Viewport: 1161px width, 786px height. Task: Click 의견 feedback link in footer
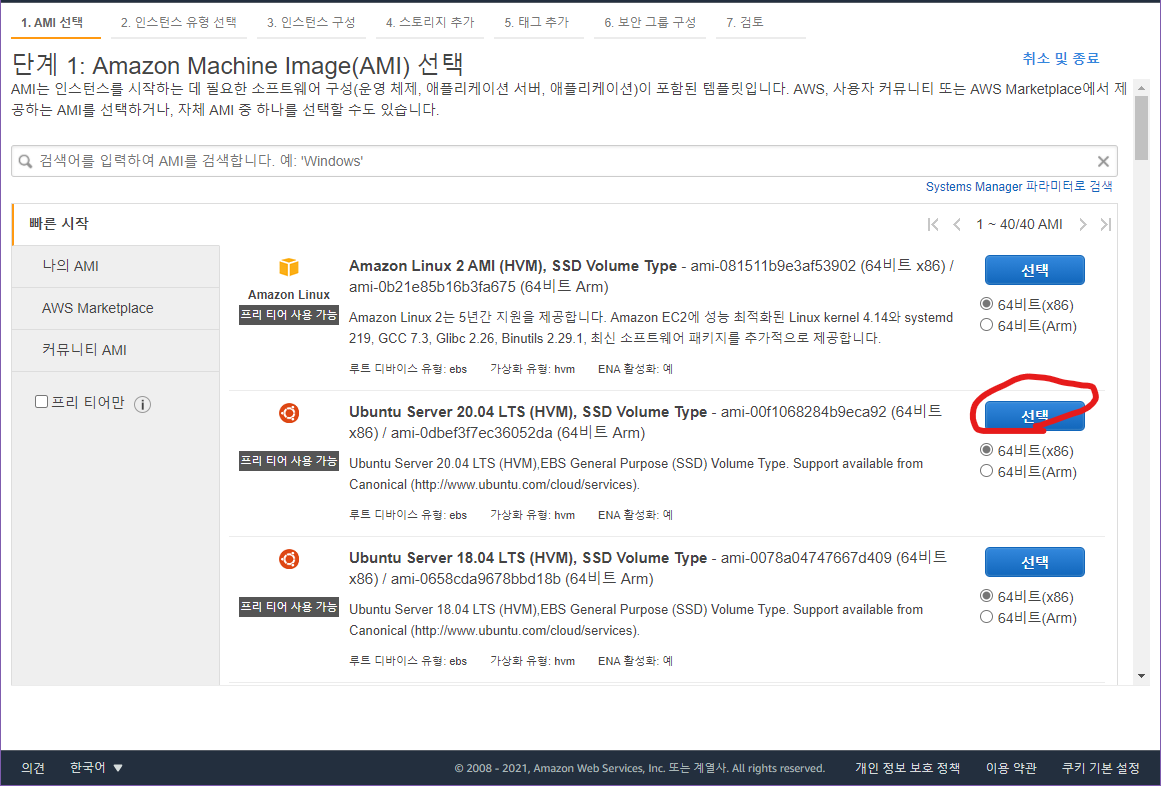point(33,767)
